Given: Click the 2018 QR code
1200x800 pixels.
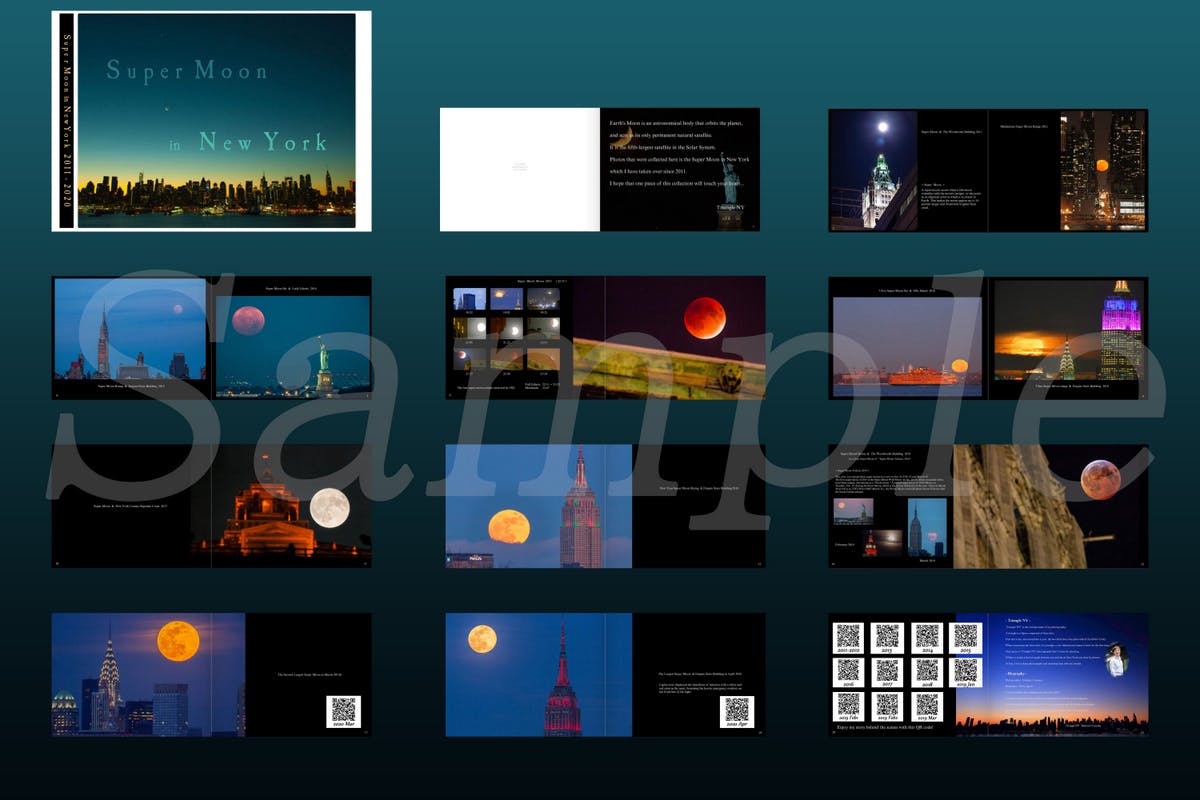Looking at the screenshot, I should tap(926, 671).
